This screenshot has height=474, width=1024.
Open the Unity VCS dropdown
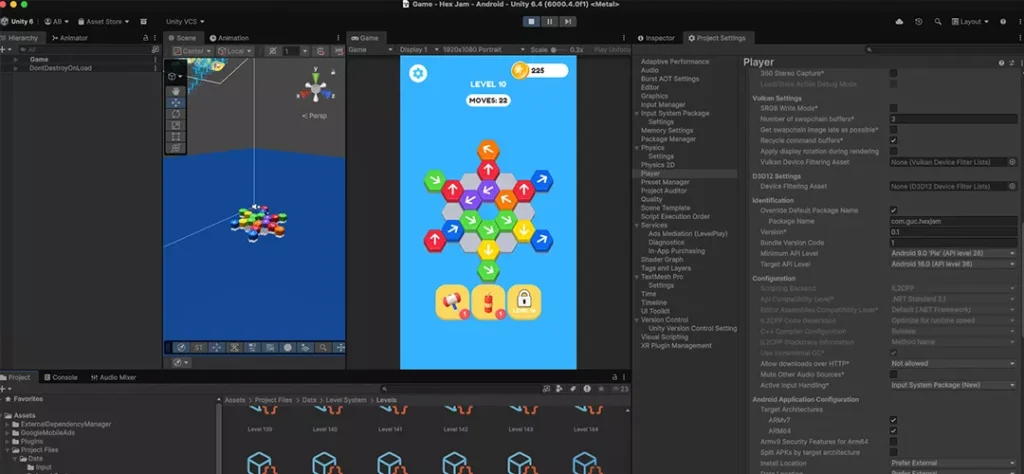[x=185, y=22]
